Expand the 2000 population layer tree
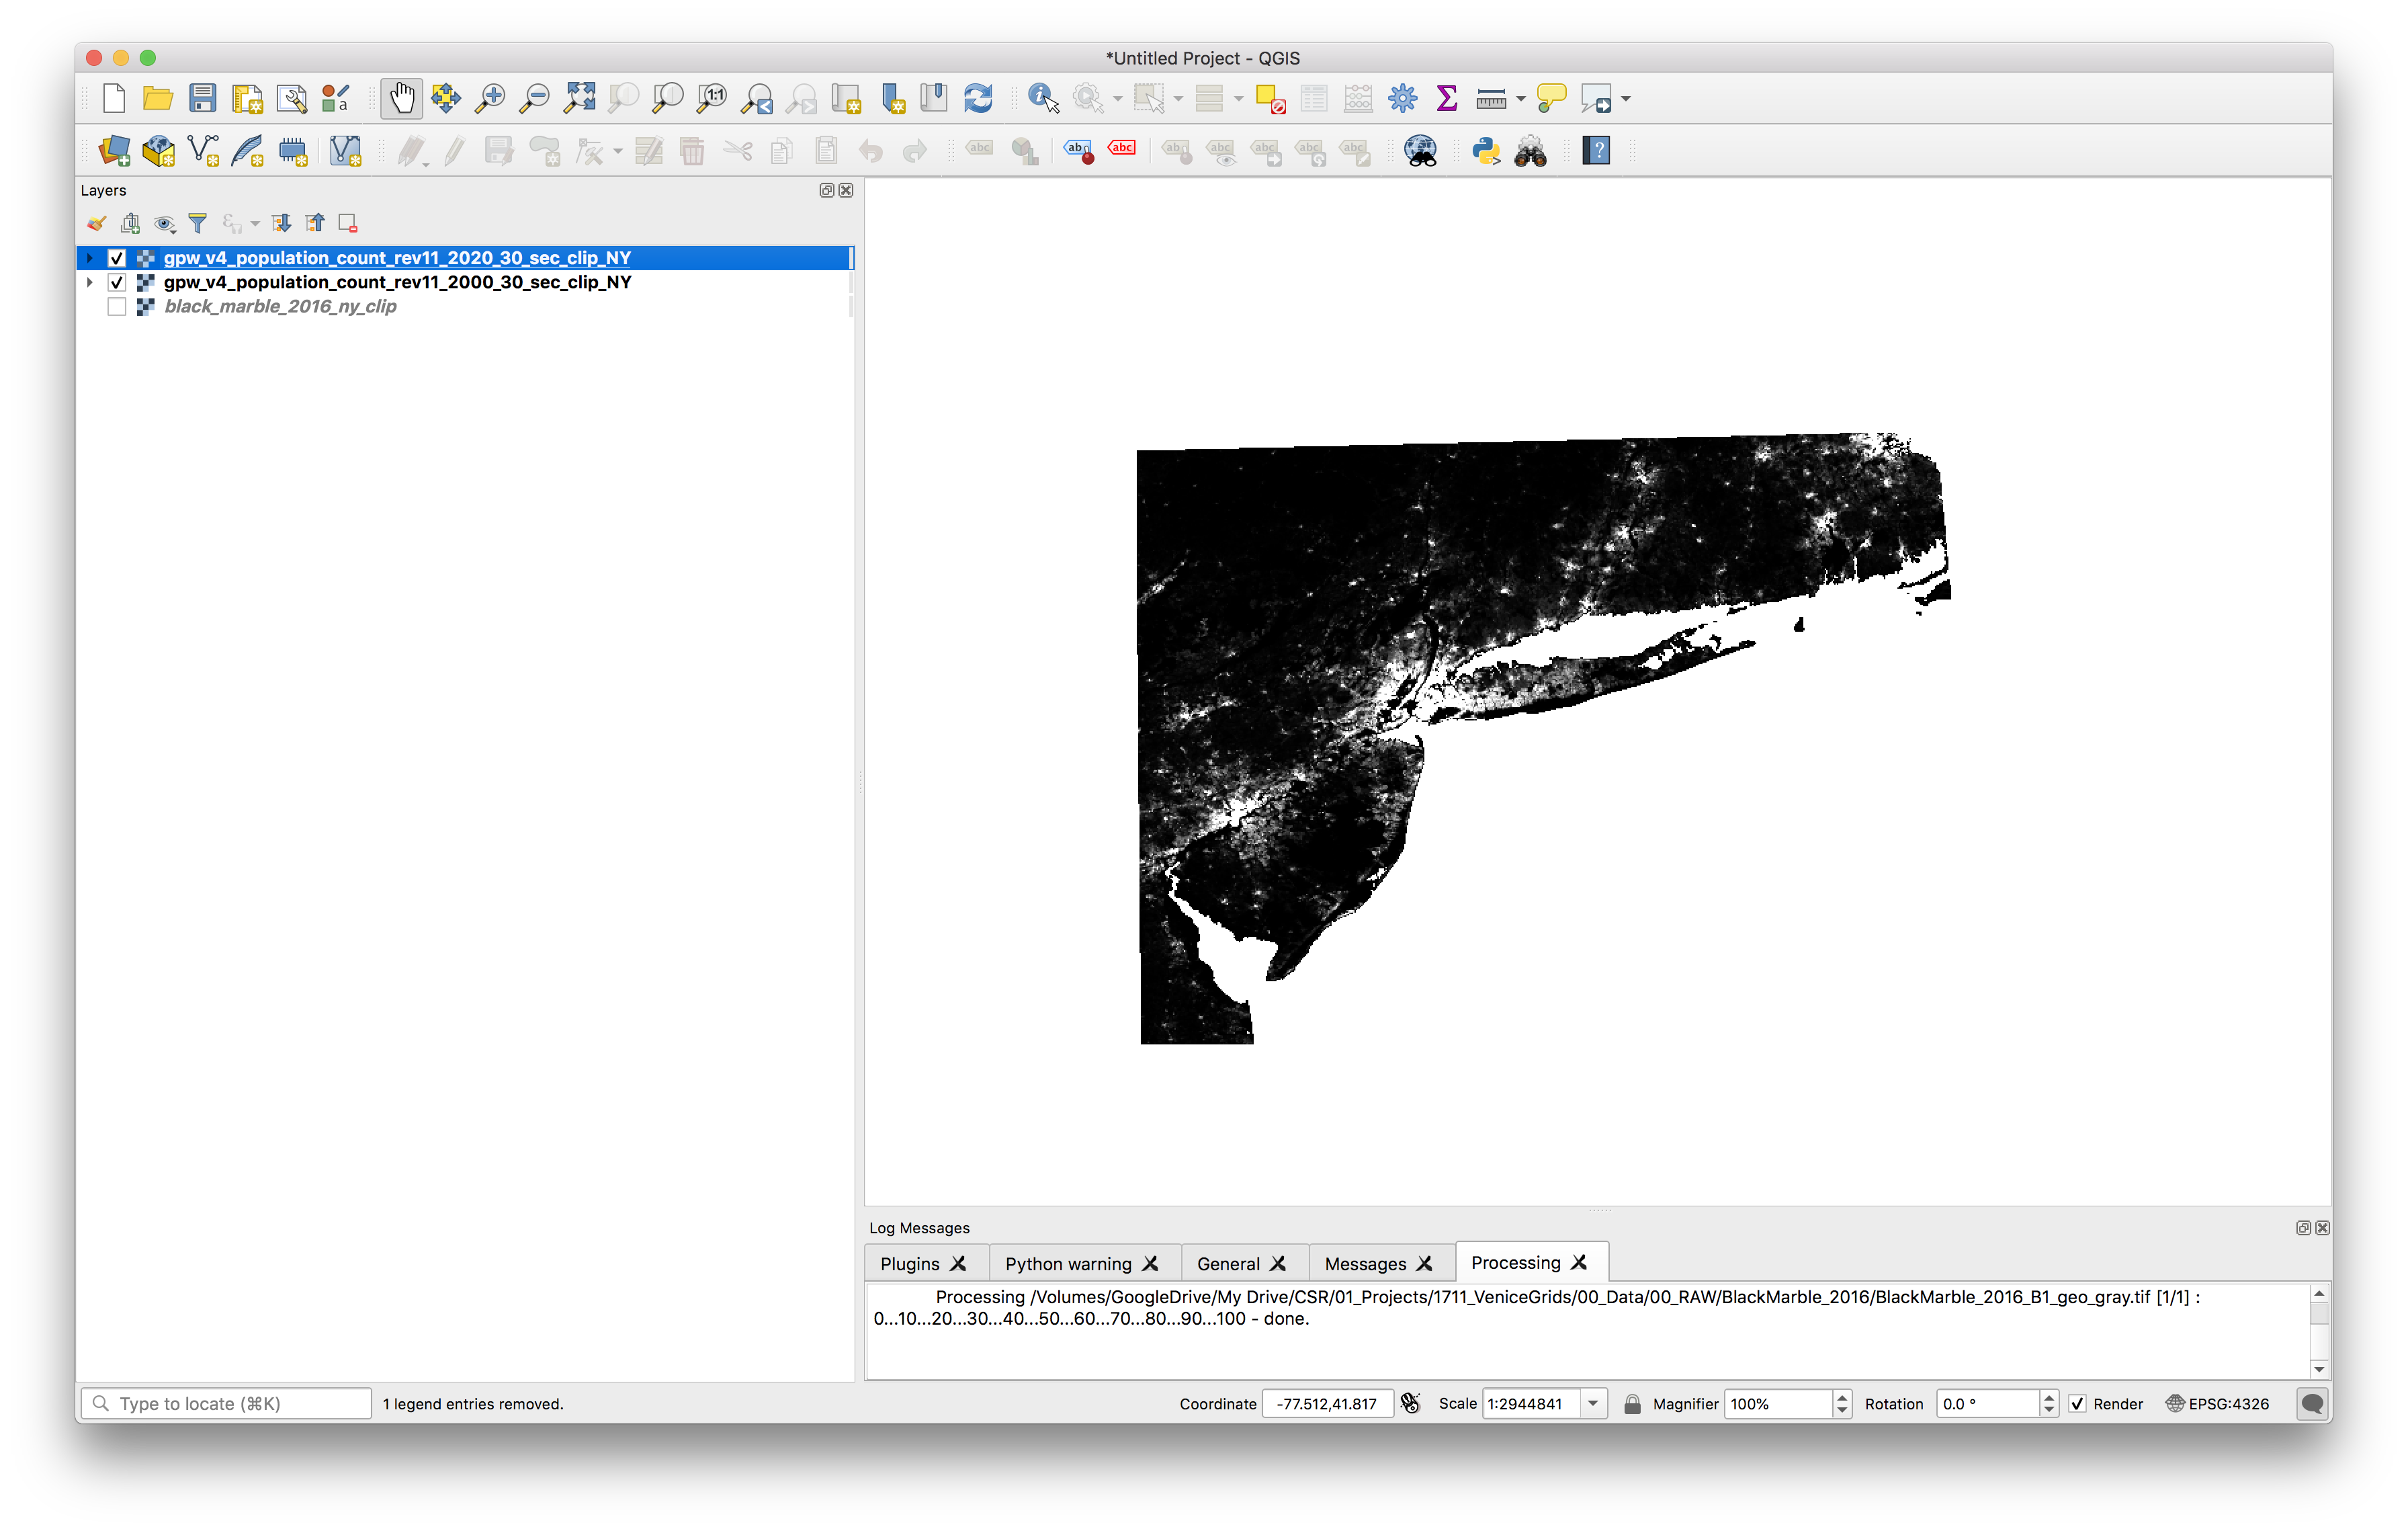The width and height of the screenshot is (2408, 1531). click(90, 282)
